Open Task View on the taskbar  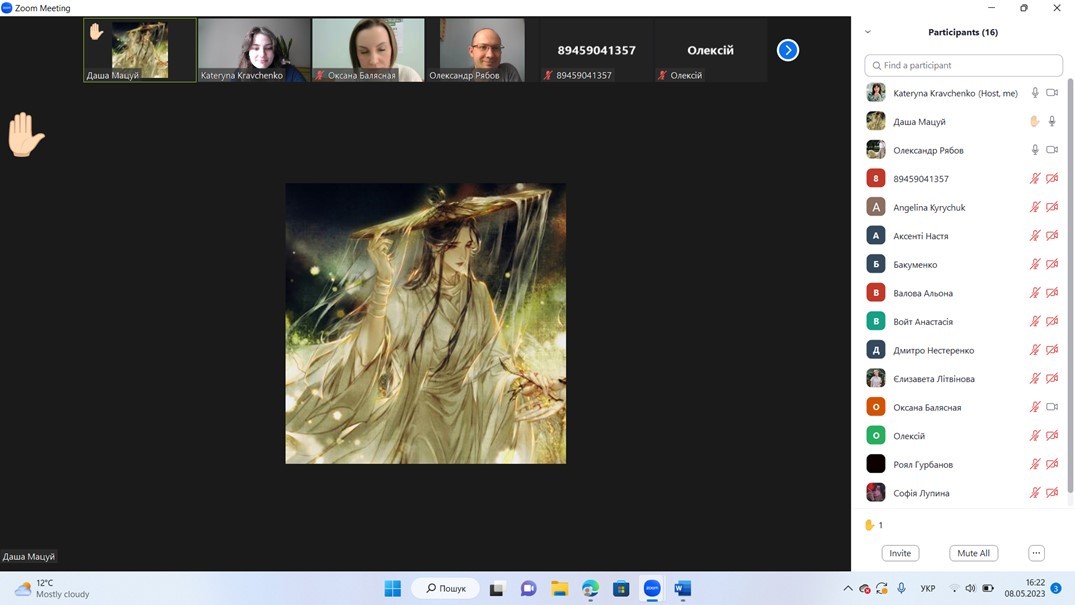497,589
